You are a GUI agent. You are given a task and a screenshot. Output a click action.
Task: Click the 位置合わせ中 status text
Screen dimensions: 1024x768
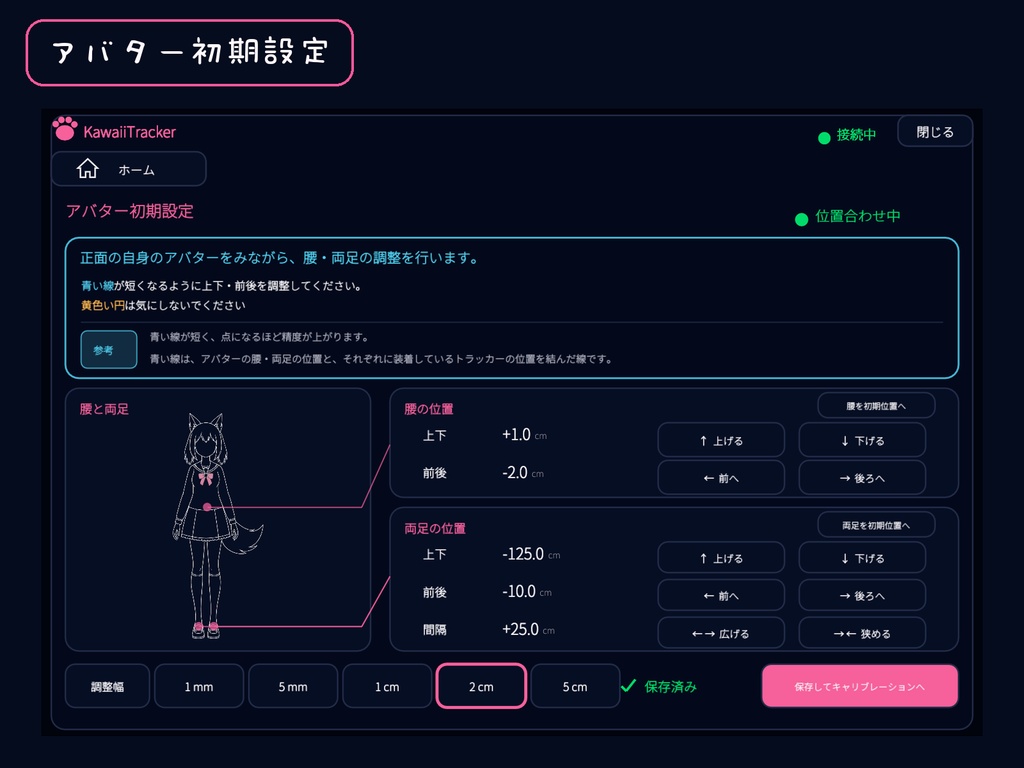857,216
